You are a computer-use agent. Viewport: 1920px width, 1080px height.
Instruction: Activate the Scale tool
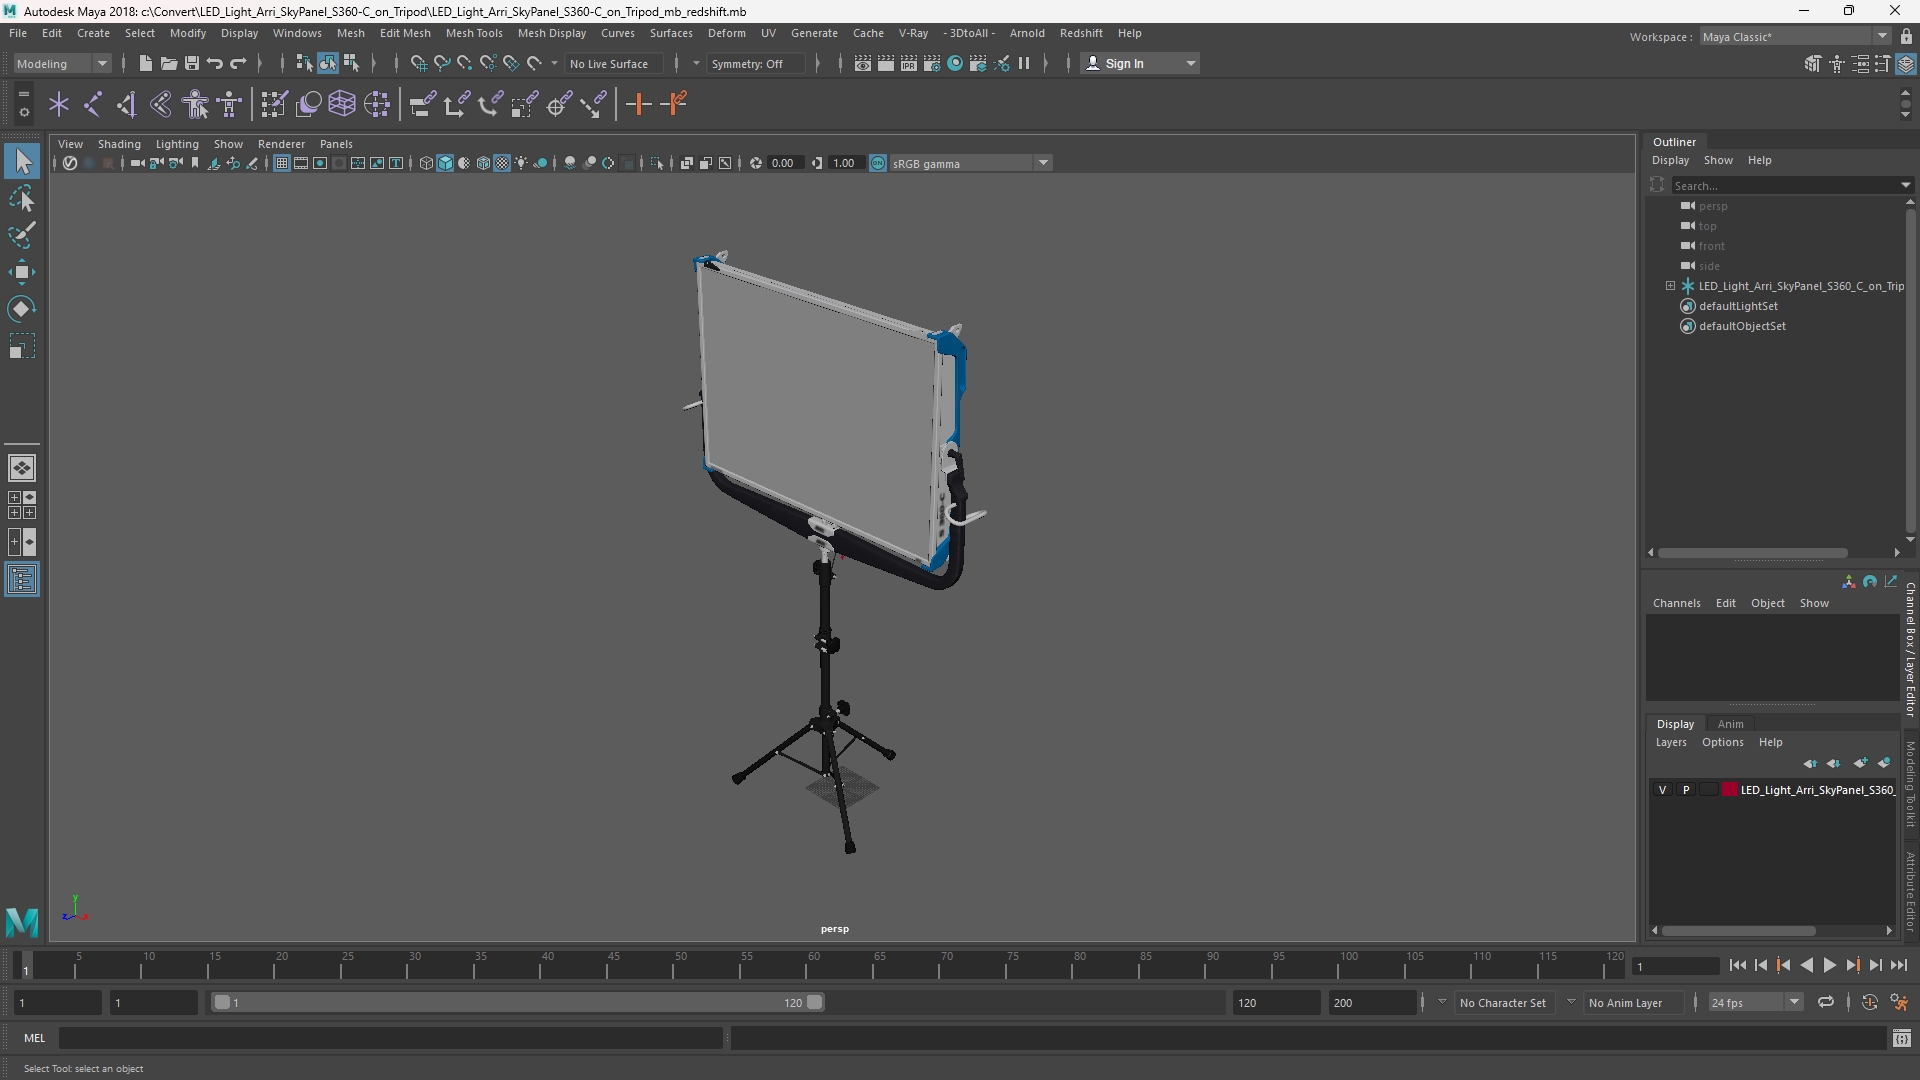coord(22,346)
